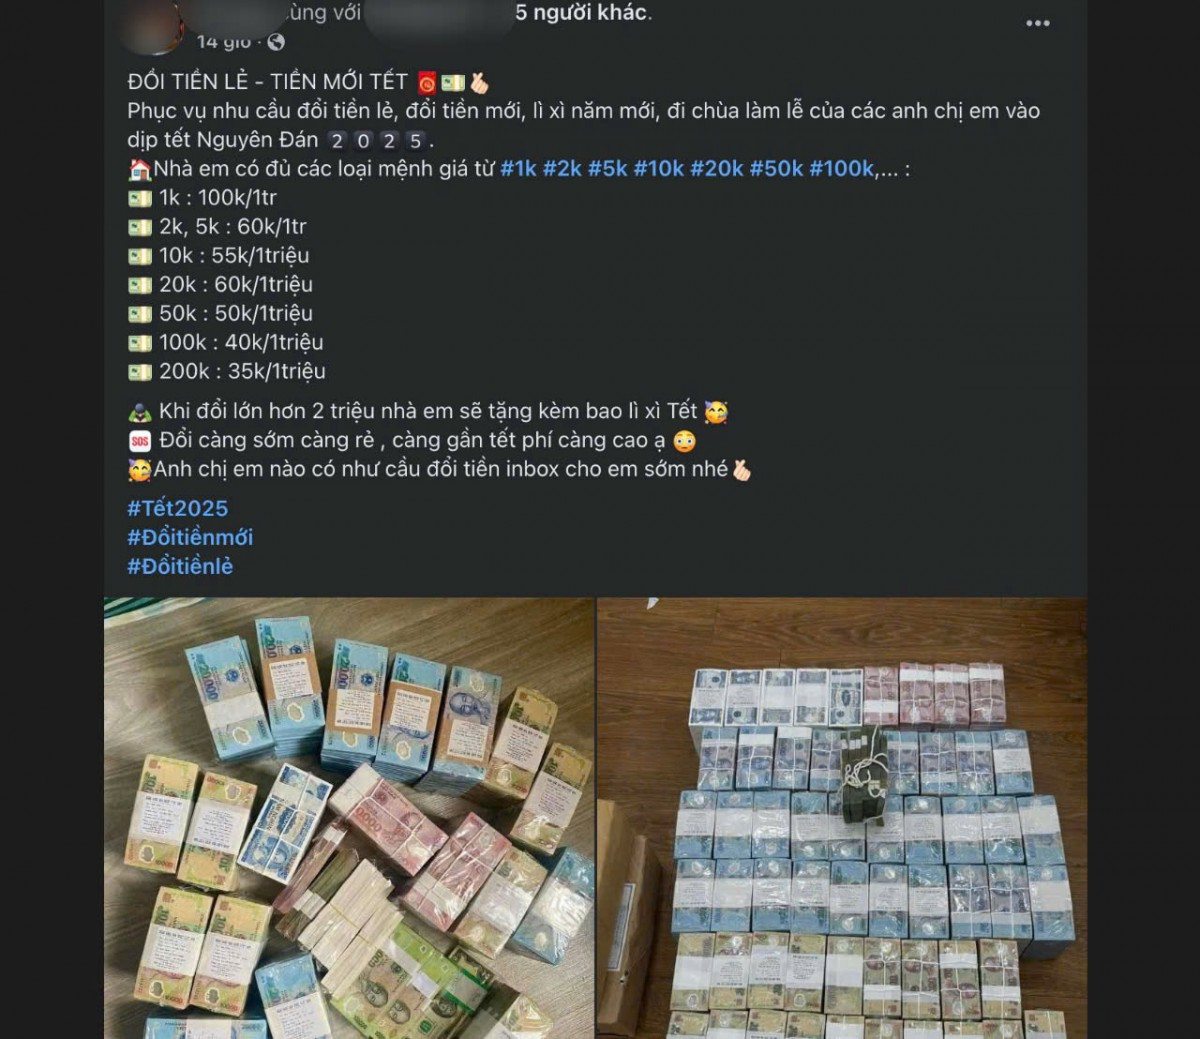Click the money emoji beside '200k : 35k/1triệu'
Screen dimensions: 1200x1039
click(x=140, y=372)
